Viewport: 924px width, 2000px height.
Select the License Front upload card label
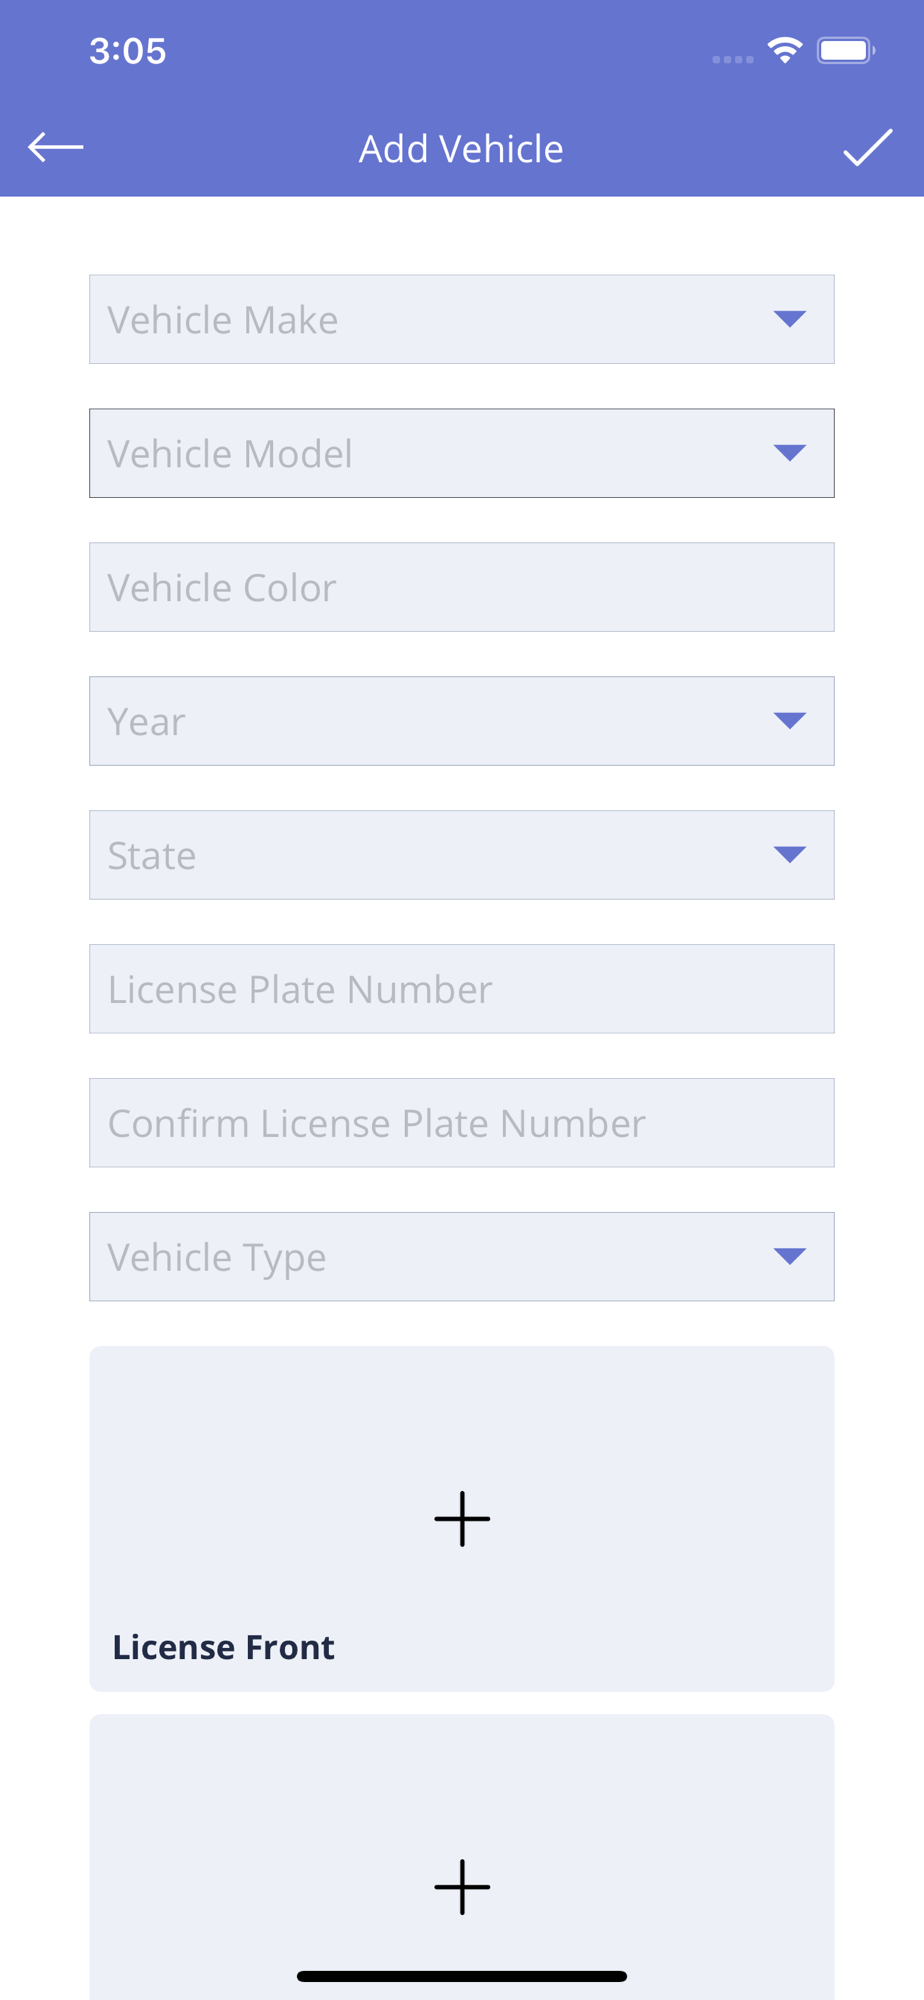pos(223,1647)
